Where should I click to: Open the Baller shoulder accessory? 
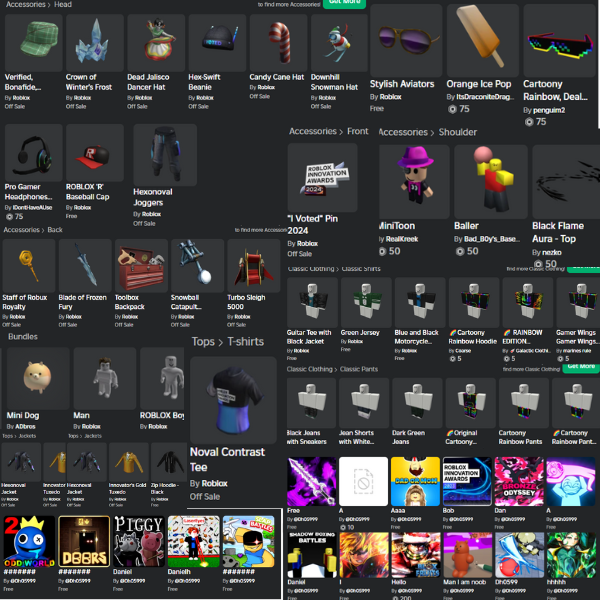pyautogui.click(x=491, y=182)
